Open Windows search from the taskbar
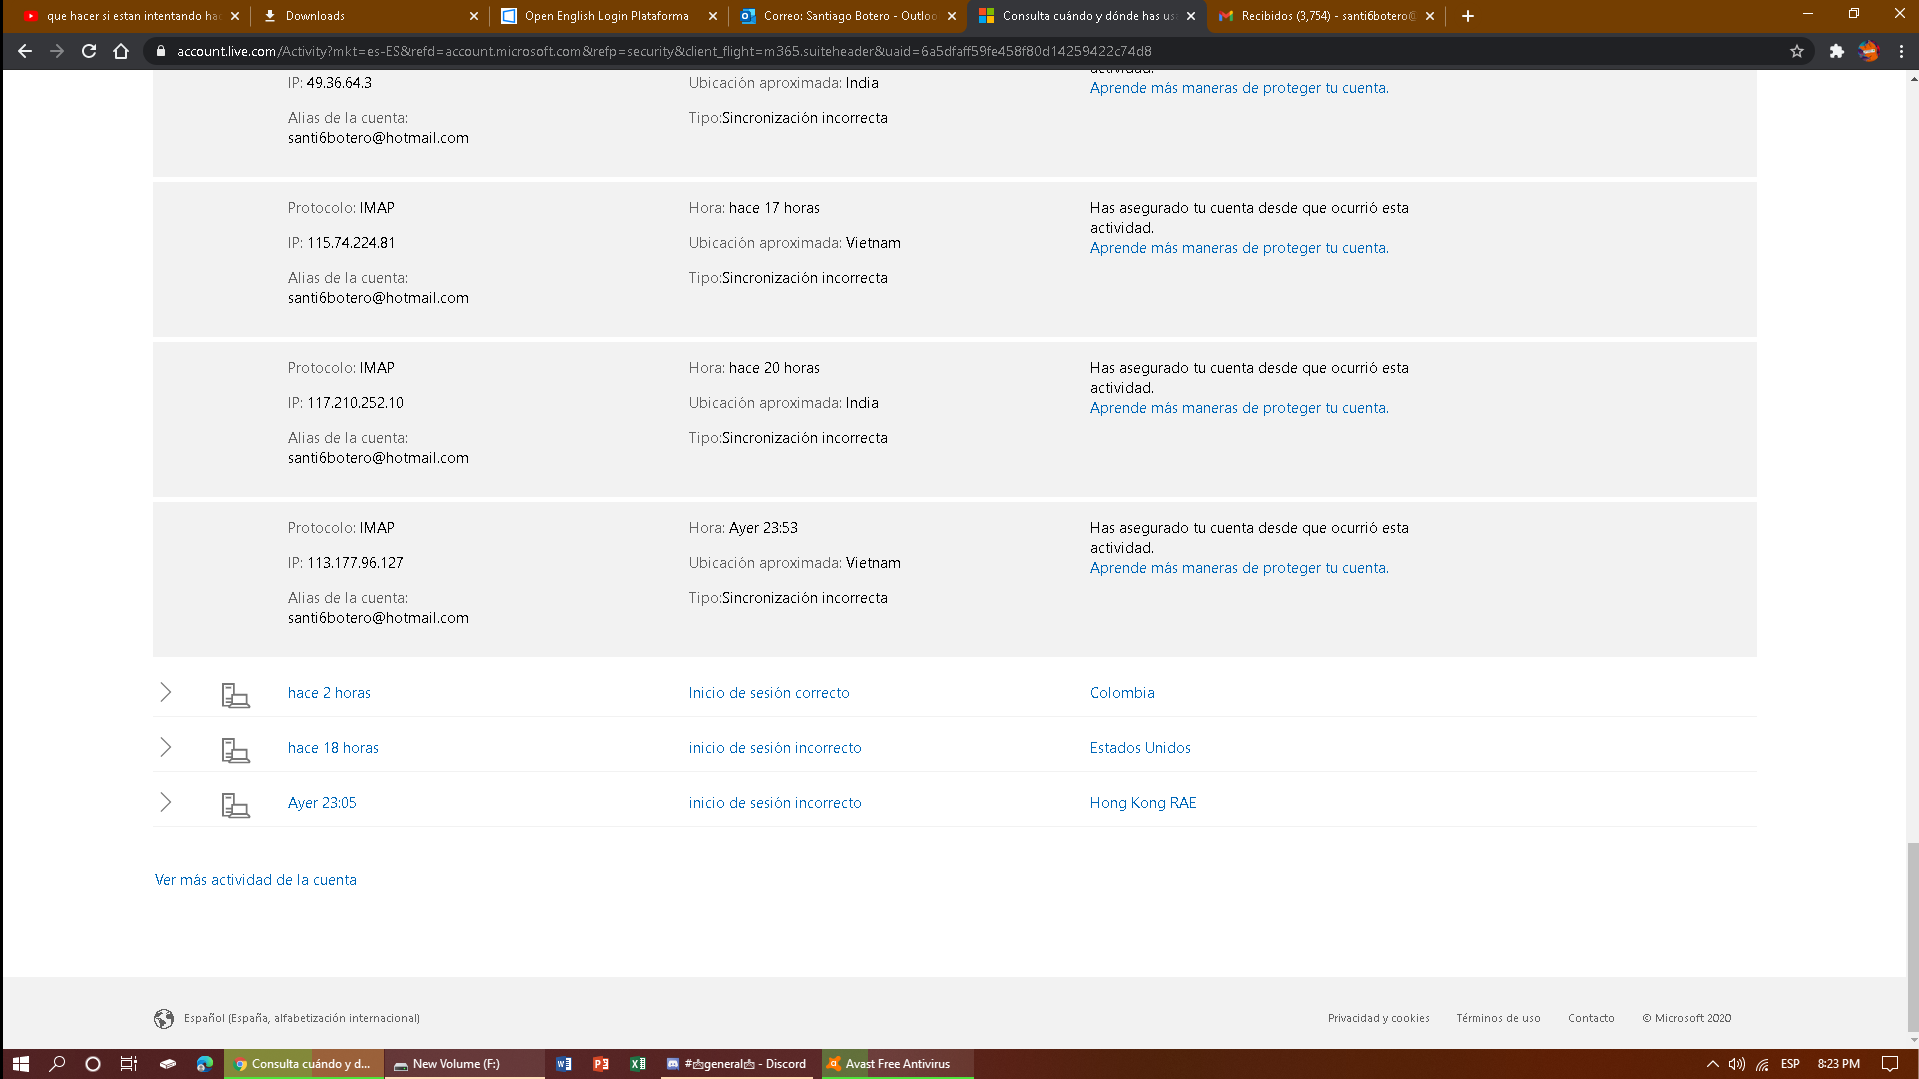 pos(57,1064)
